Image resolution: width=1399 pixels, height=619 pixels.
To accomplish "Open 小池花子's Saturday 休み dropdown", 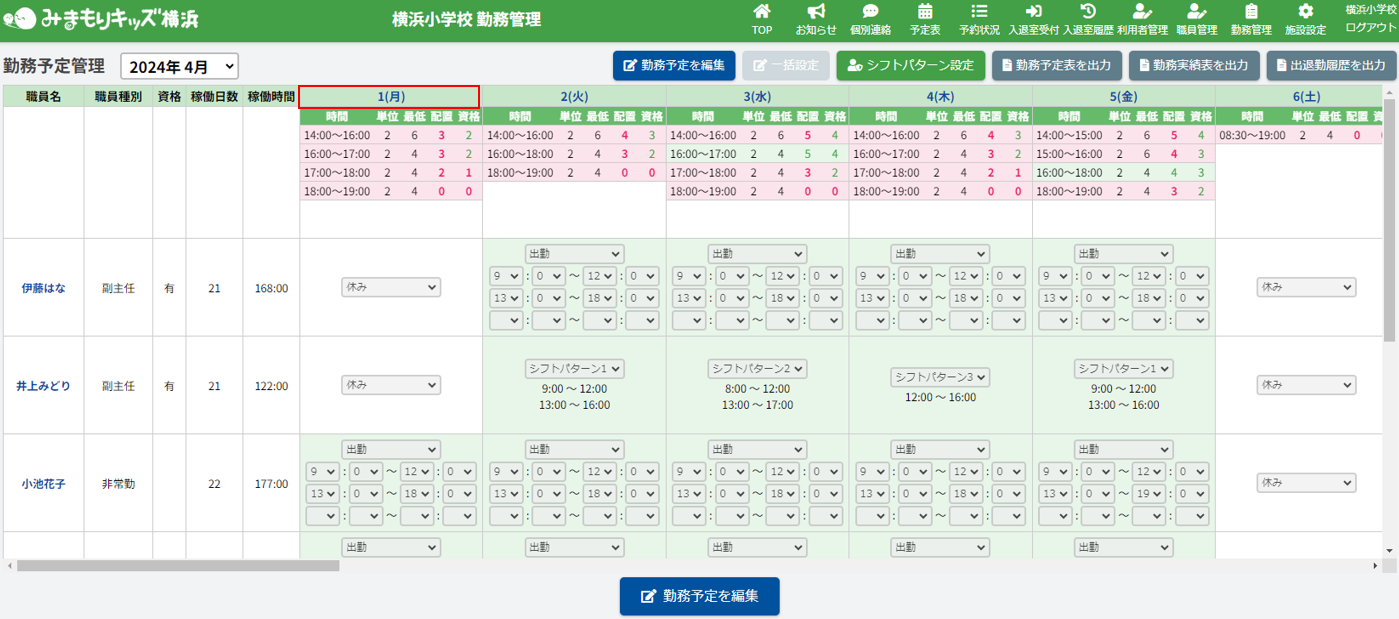I will point(1306,483).
